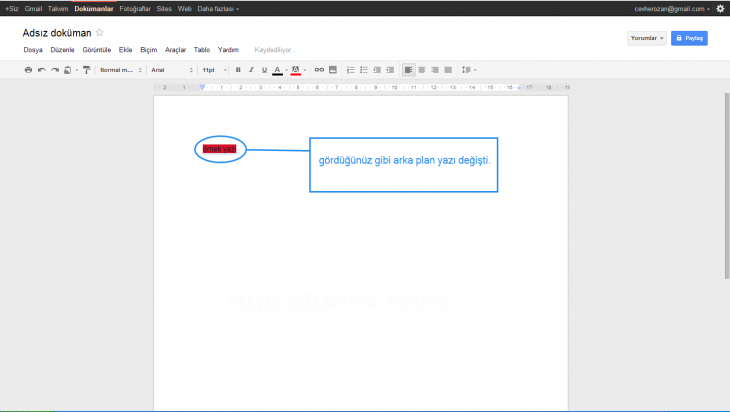Insert a link using the link icon
730x412 pixels.
[319, 70]
